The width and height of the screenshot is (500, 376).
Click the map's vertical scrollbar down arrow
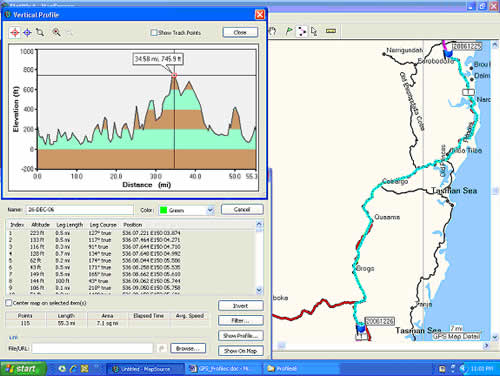(x=495, y=337)
